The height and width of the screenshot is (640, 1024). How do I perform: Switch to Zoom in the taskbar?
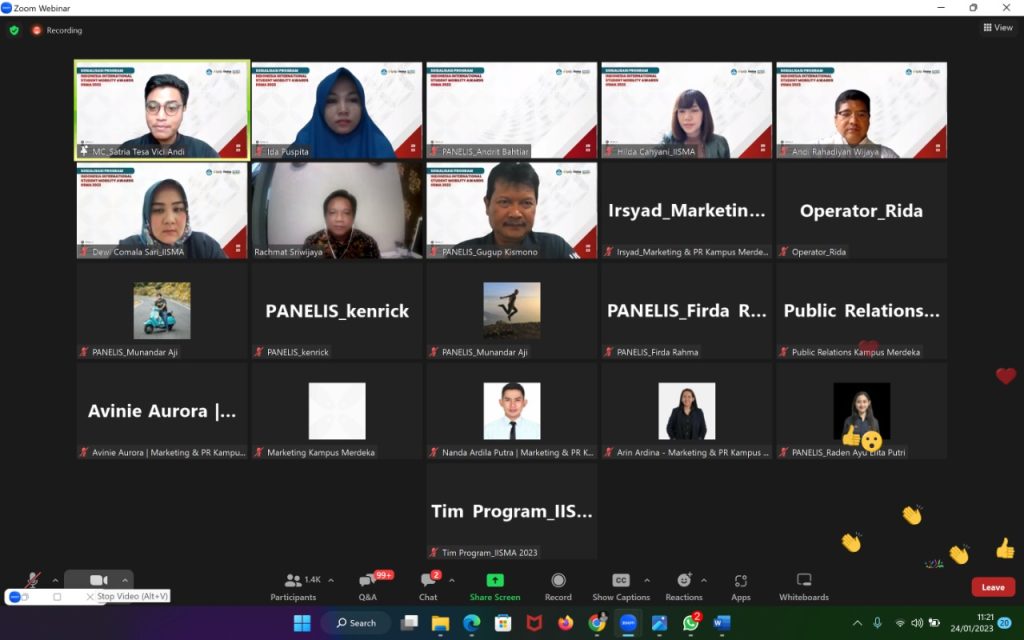click(x=628, y=623)
